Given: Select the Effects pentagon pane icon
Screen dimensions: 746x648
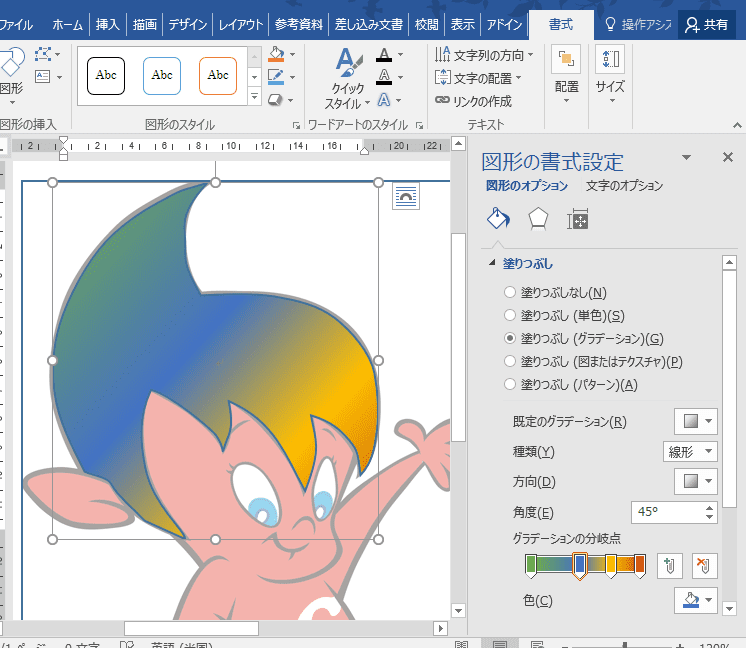Looking at the screenshot, I should coord(538,219).
